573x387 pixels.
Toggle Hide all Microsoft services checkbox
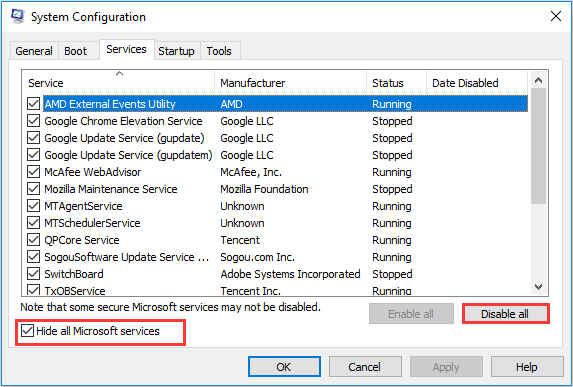click(28, 331)
